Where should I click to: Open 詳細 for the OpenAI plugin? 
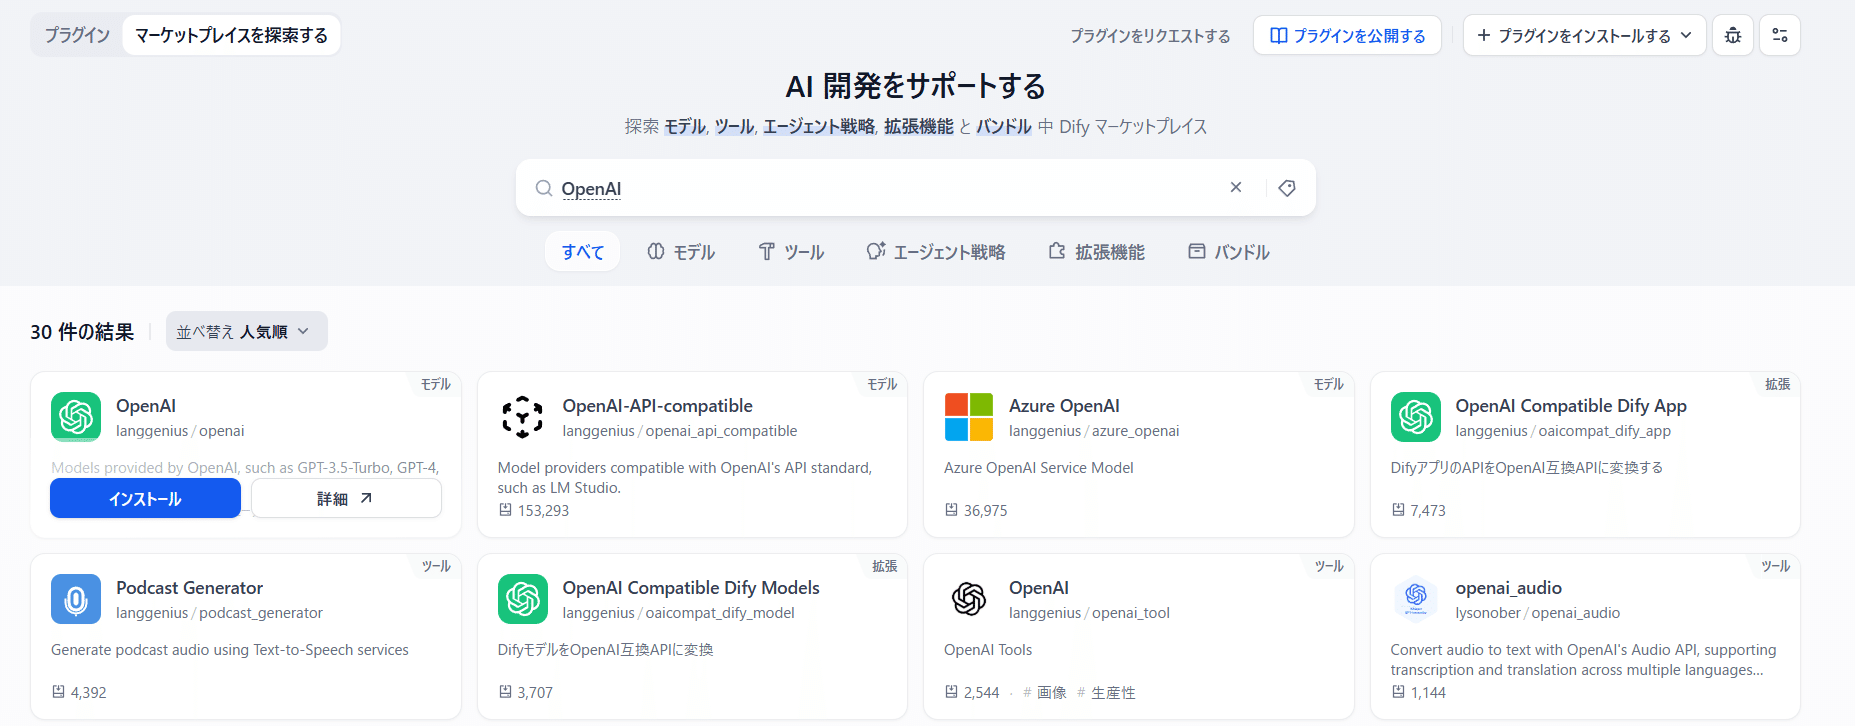[x=346, y=498]
